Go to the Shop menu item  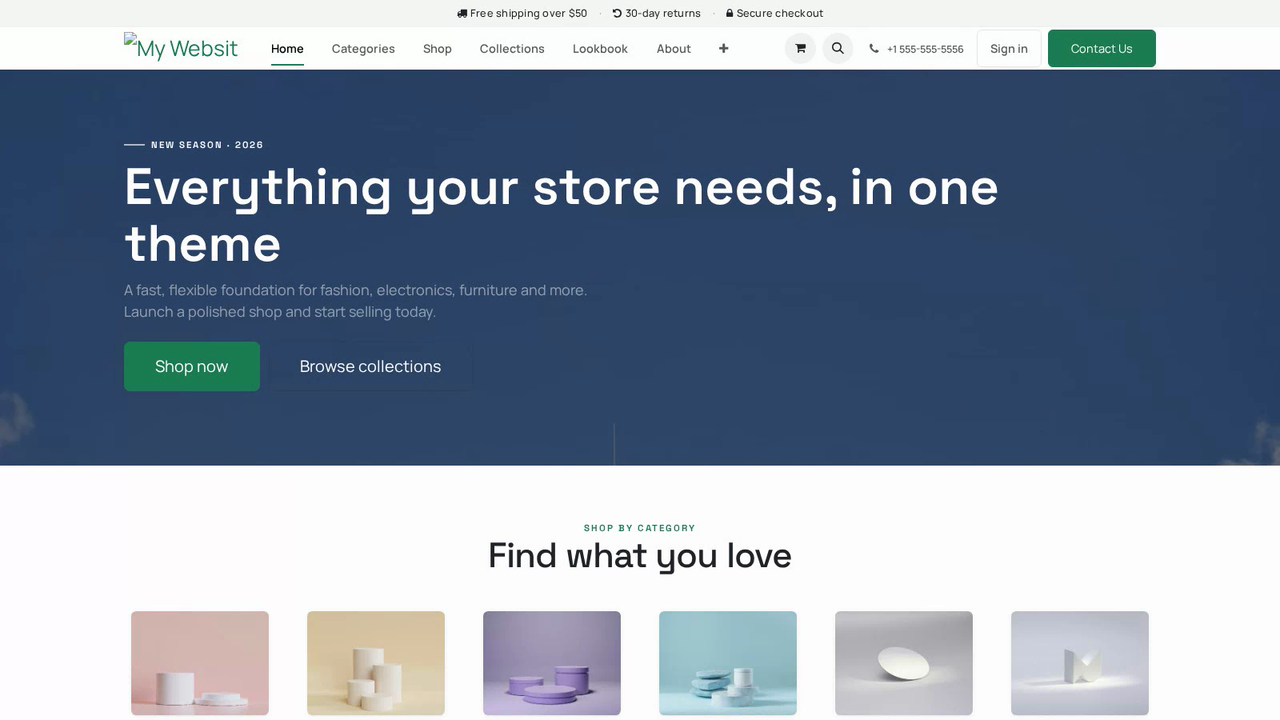coord(437,48)
